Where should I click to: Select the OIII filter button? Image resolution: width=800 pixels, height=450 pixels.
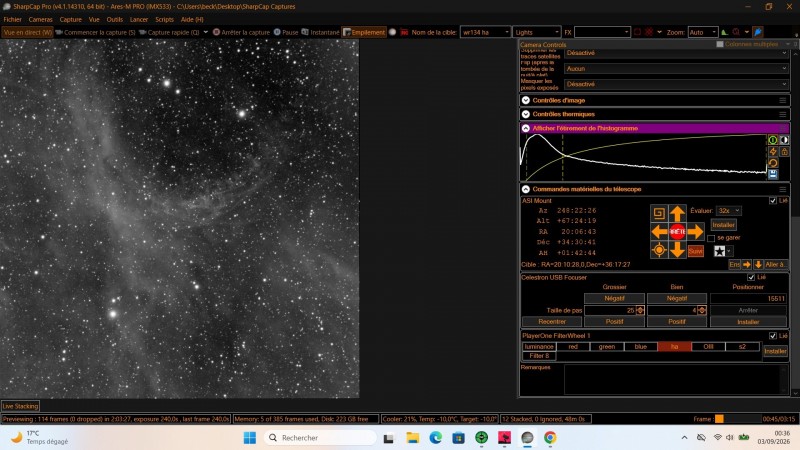pyautogui.click(x=708, y=346)
